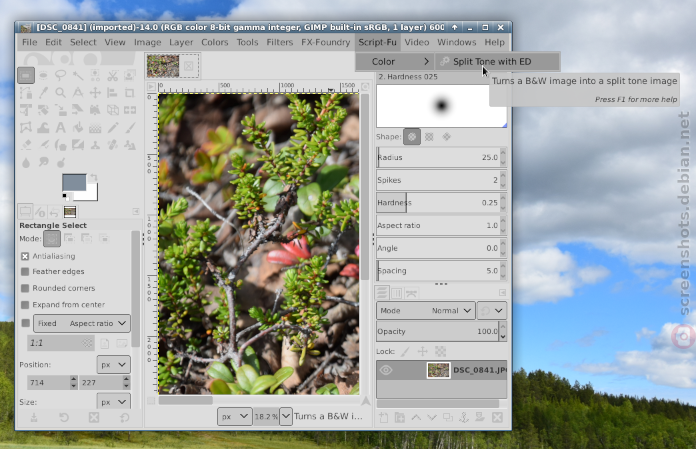Select the Paths tool

[x=26, y=93]
